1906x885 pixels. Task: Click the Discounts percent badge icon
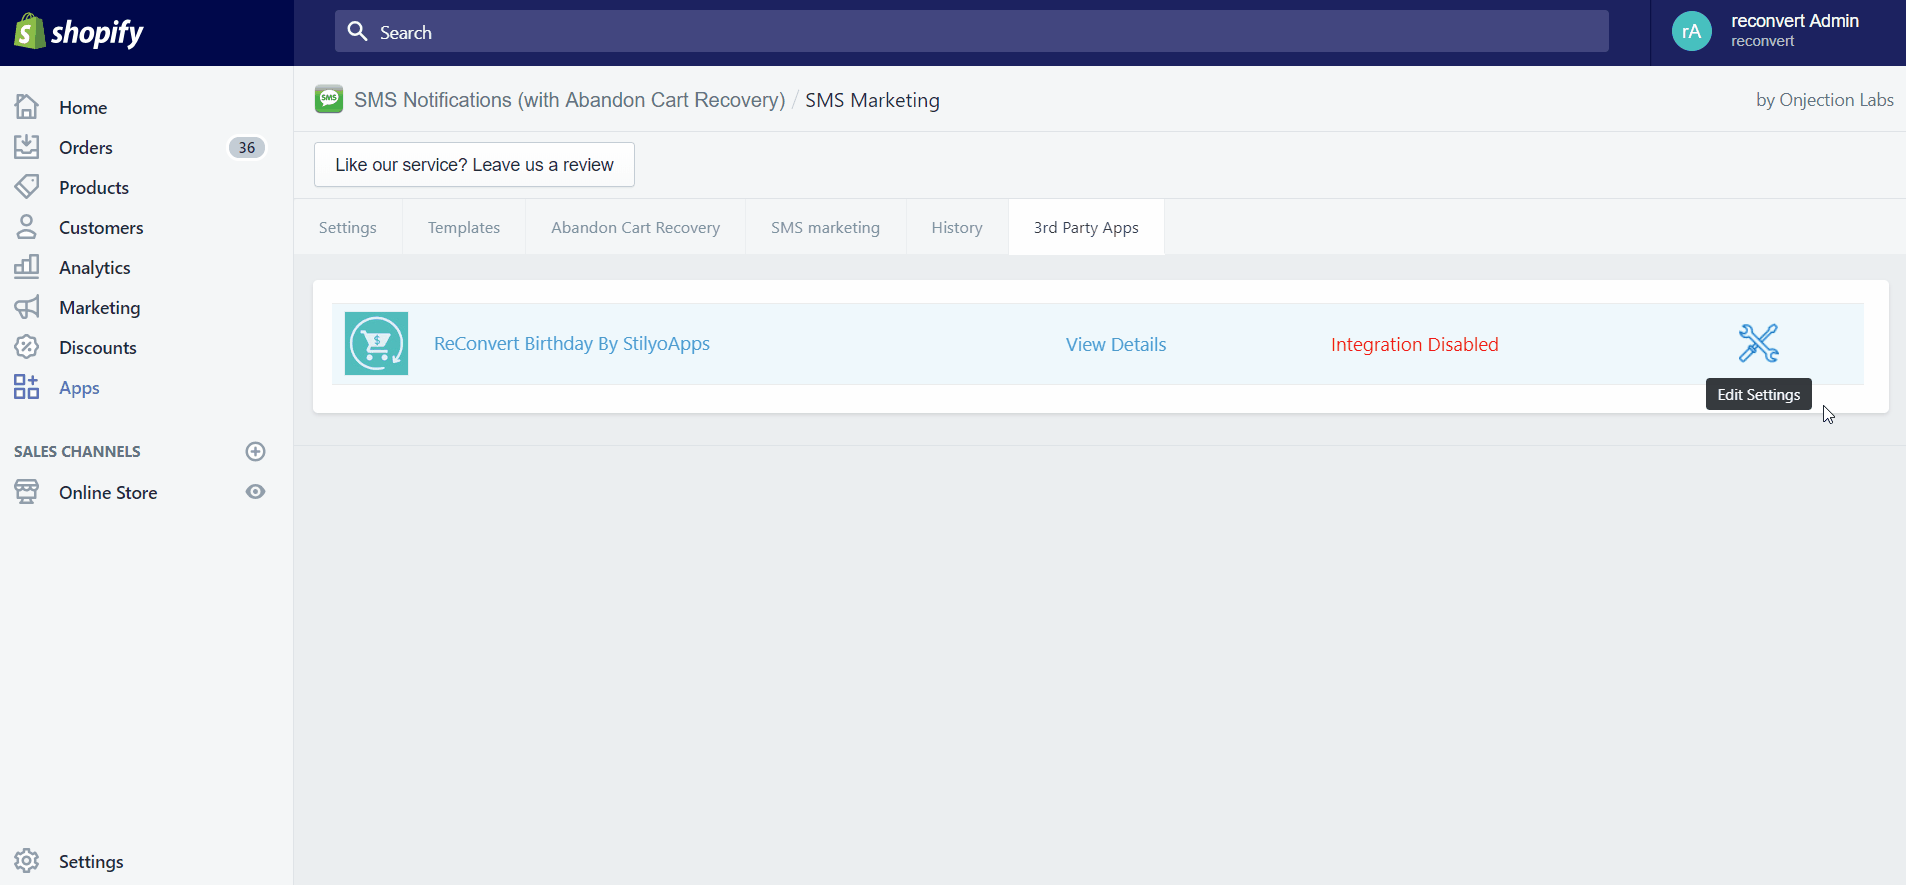point(27,347)
